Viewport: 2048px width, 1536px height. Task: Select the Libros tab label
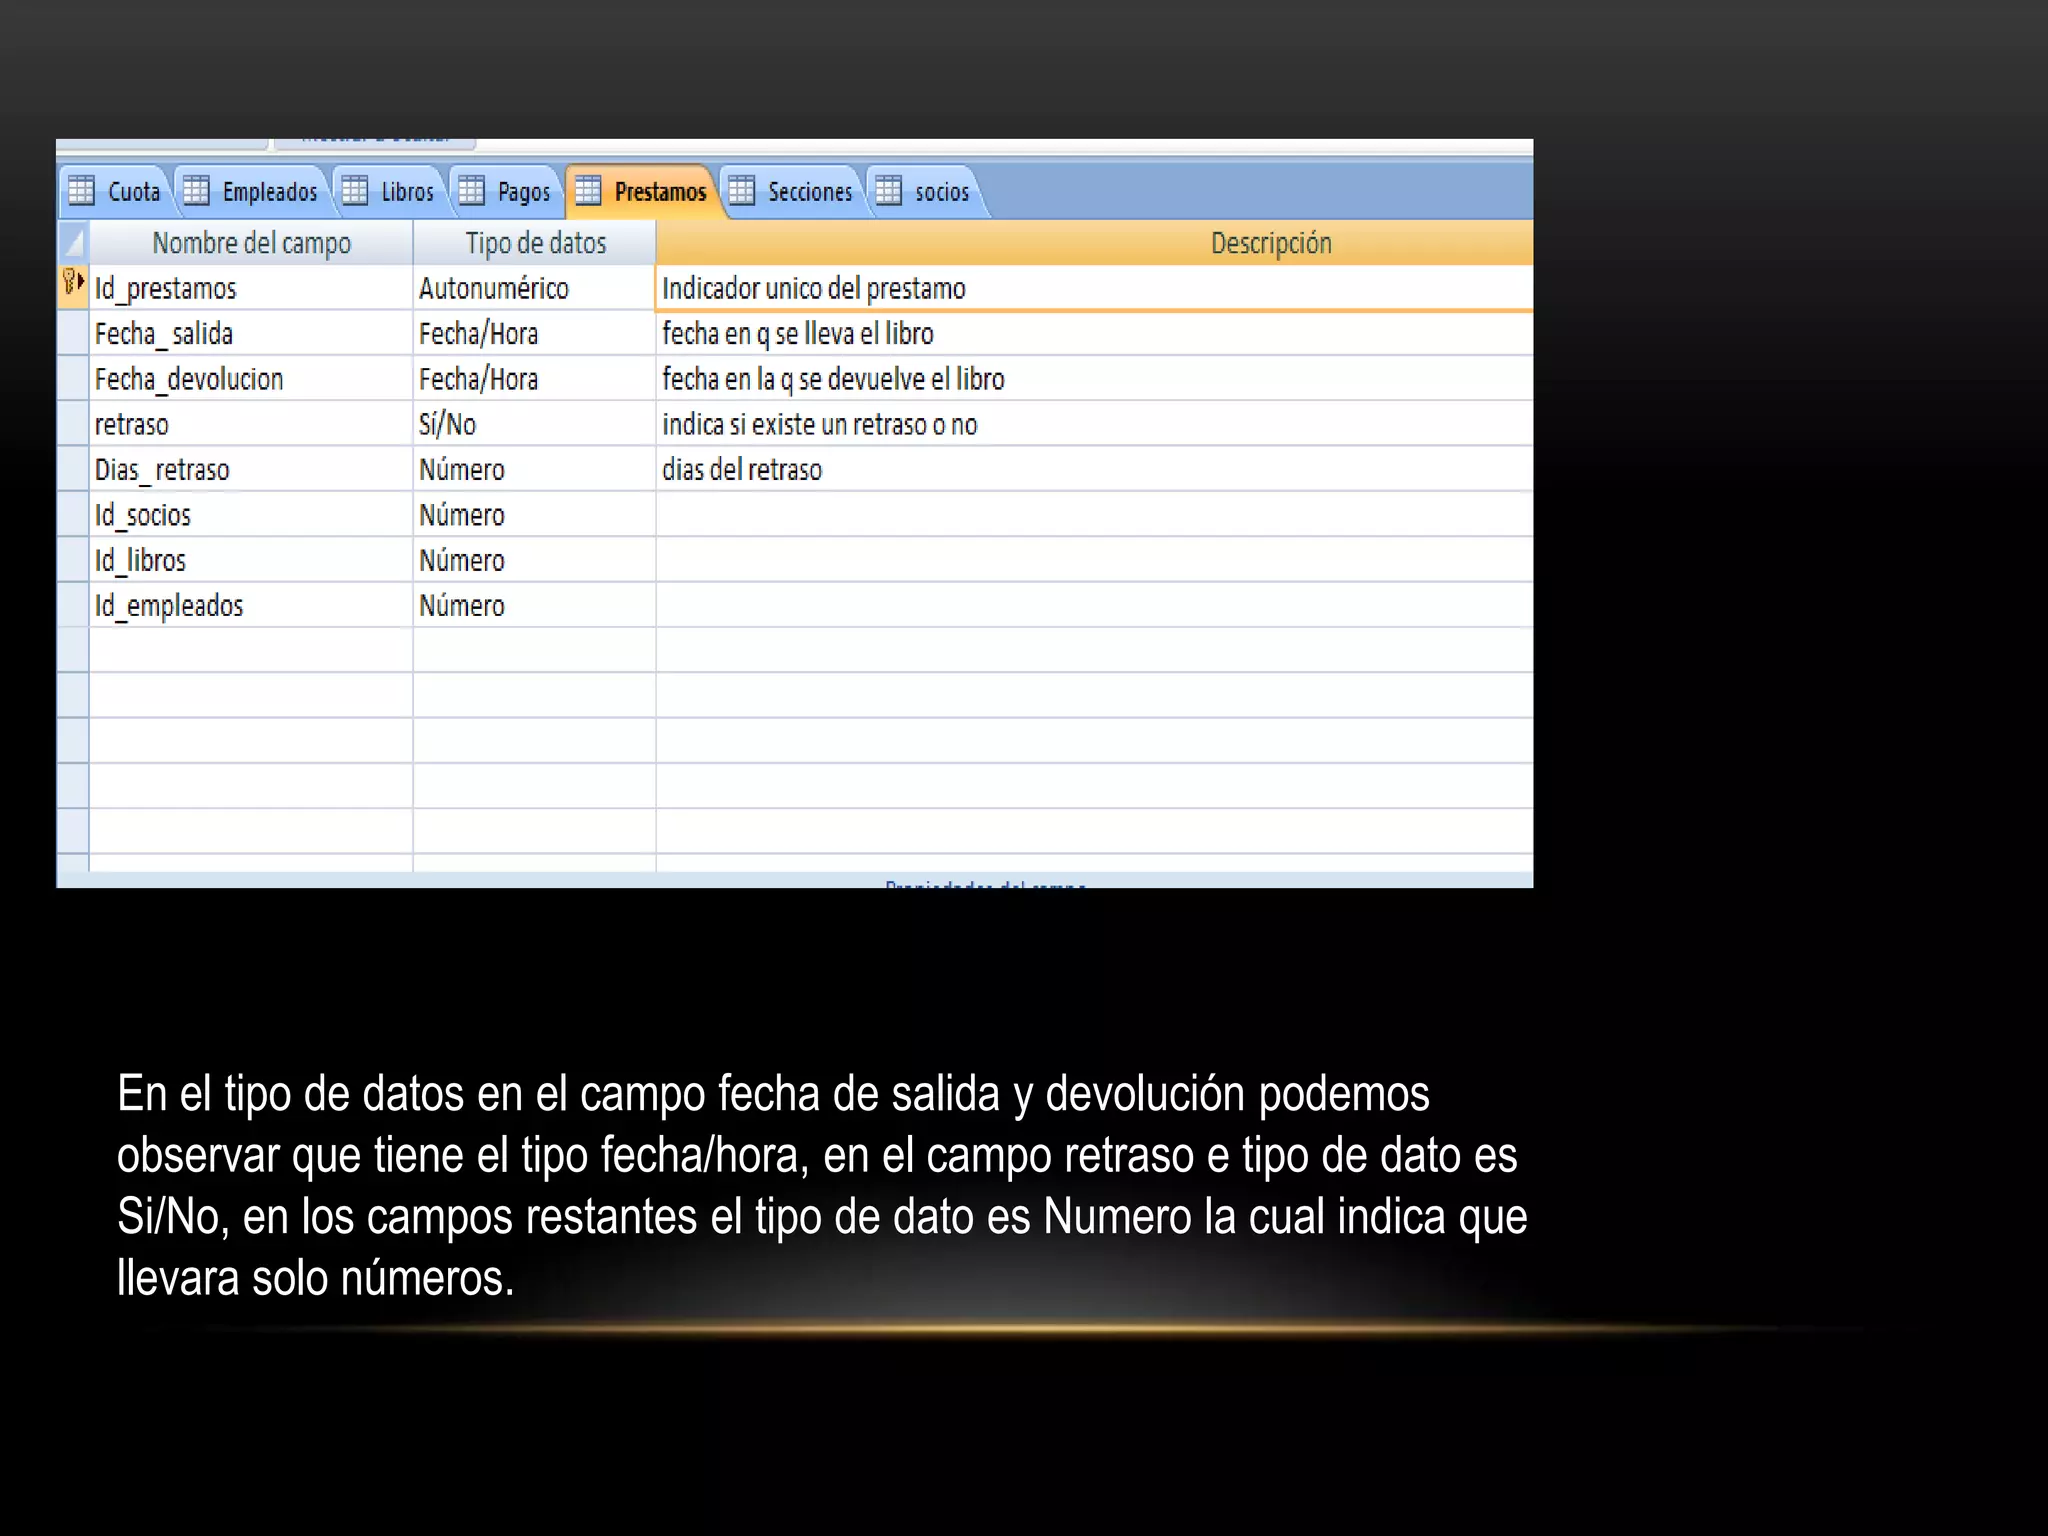pyautogui.click(x=407, y=192)
